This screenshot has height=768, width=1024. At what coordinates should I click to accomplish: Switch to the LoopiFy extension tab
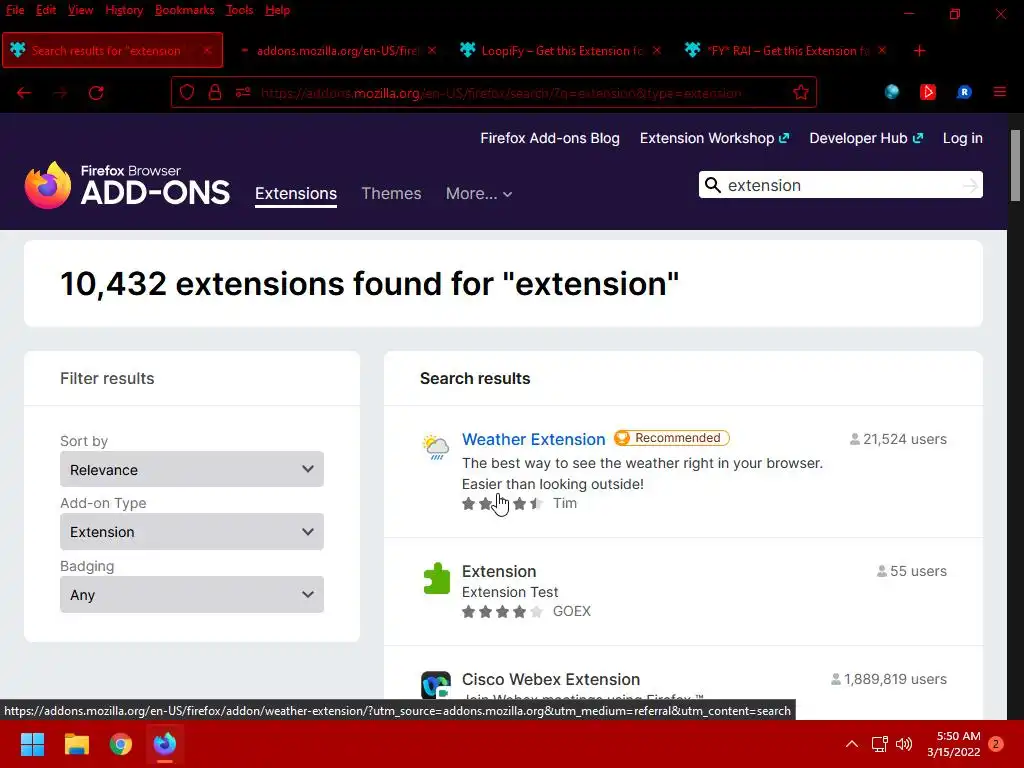coord(560,50)
